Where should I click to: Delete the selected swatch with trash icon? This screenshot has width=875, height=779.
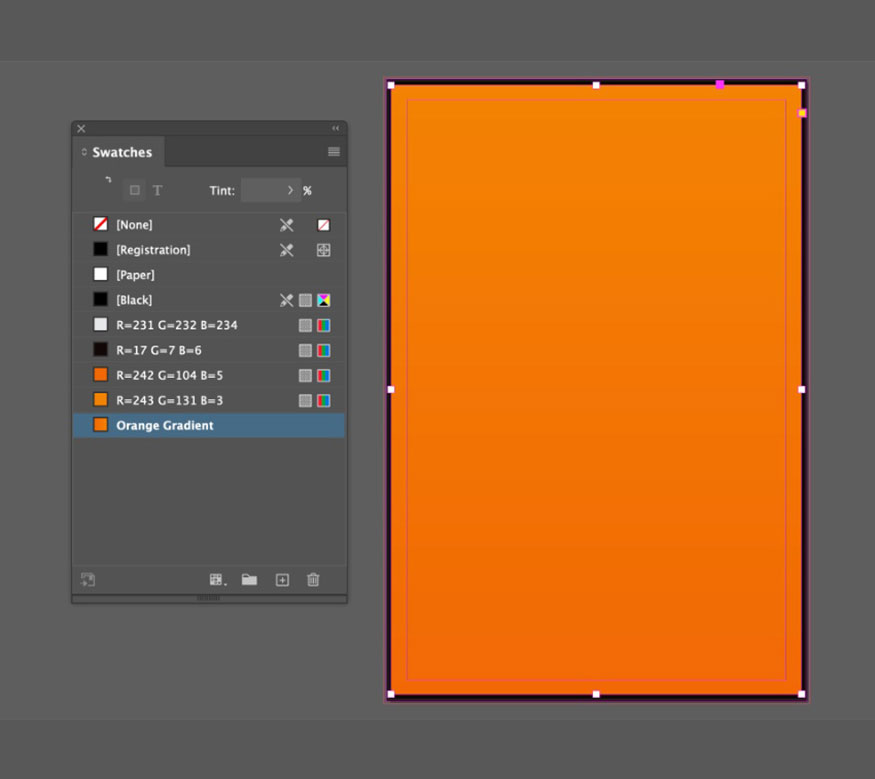click(x=313, y=580)
